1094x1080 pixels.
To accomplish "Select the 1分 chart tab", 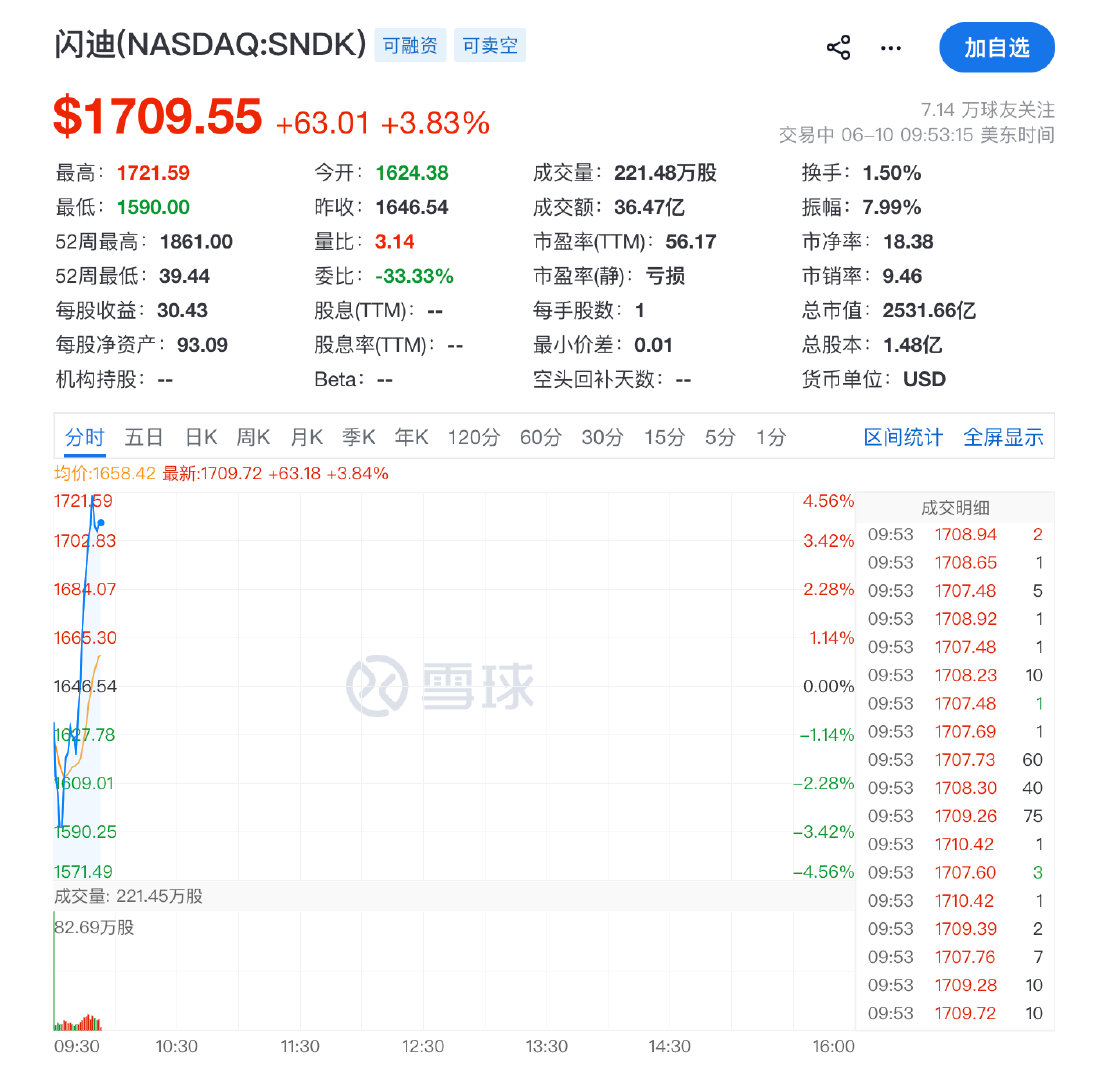I will tap(771, 437).
